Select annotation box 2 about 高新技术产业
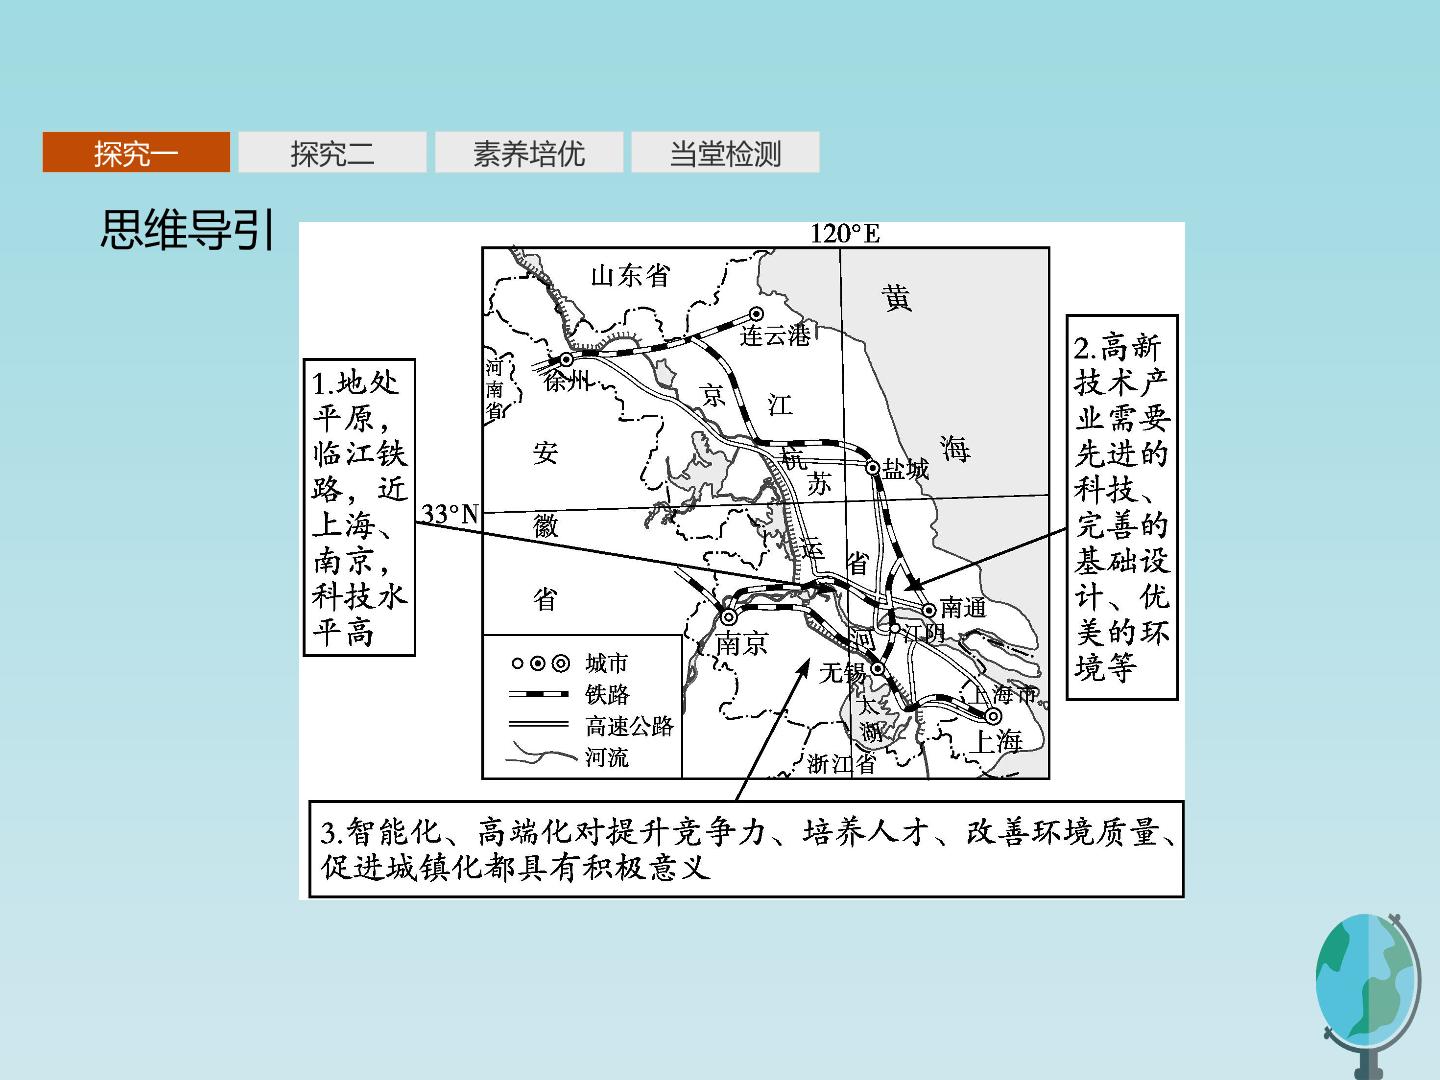Viewport: 1440px width, 1080px height. click(x=1122, y=507)
